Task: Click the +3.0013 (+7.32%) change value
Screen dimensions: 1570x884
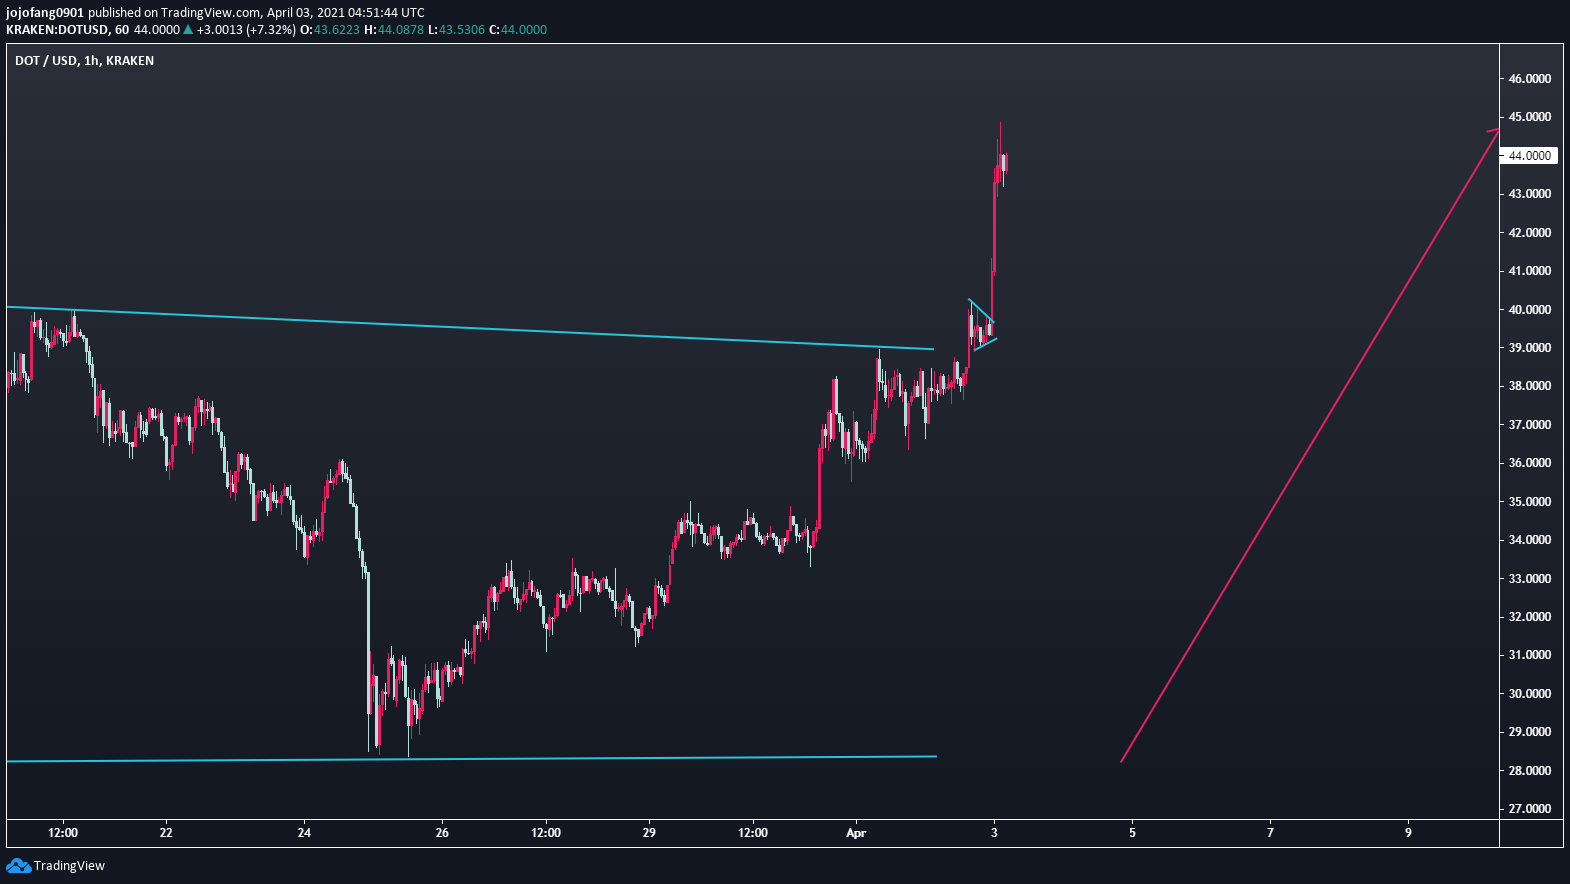Action: point(246,30)
